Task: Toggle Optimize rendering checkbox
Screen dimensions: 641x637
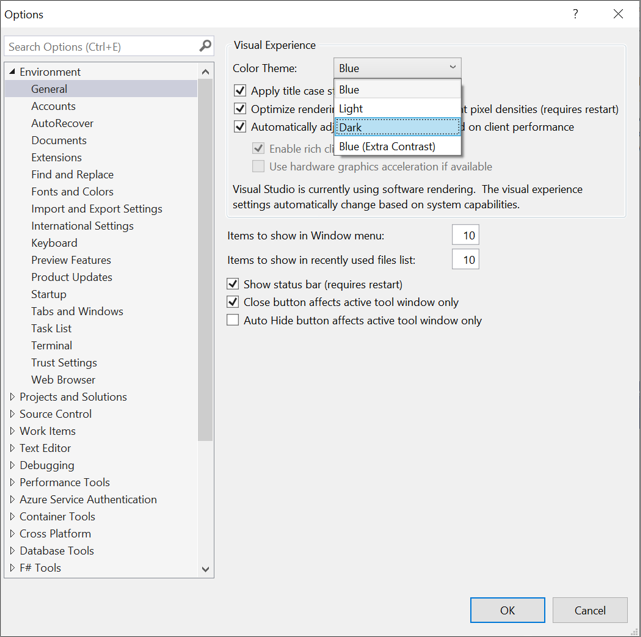Action: click(240, 109)
